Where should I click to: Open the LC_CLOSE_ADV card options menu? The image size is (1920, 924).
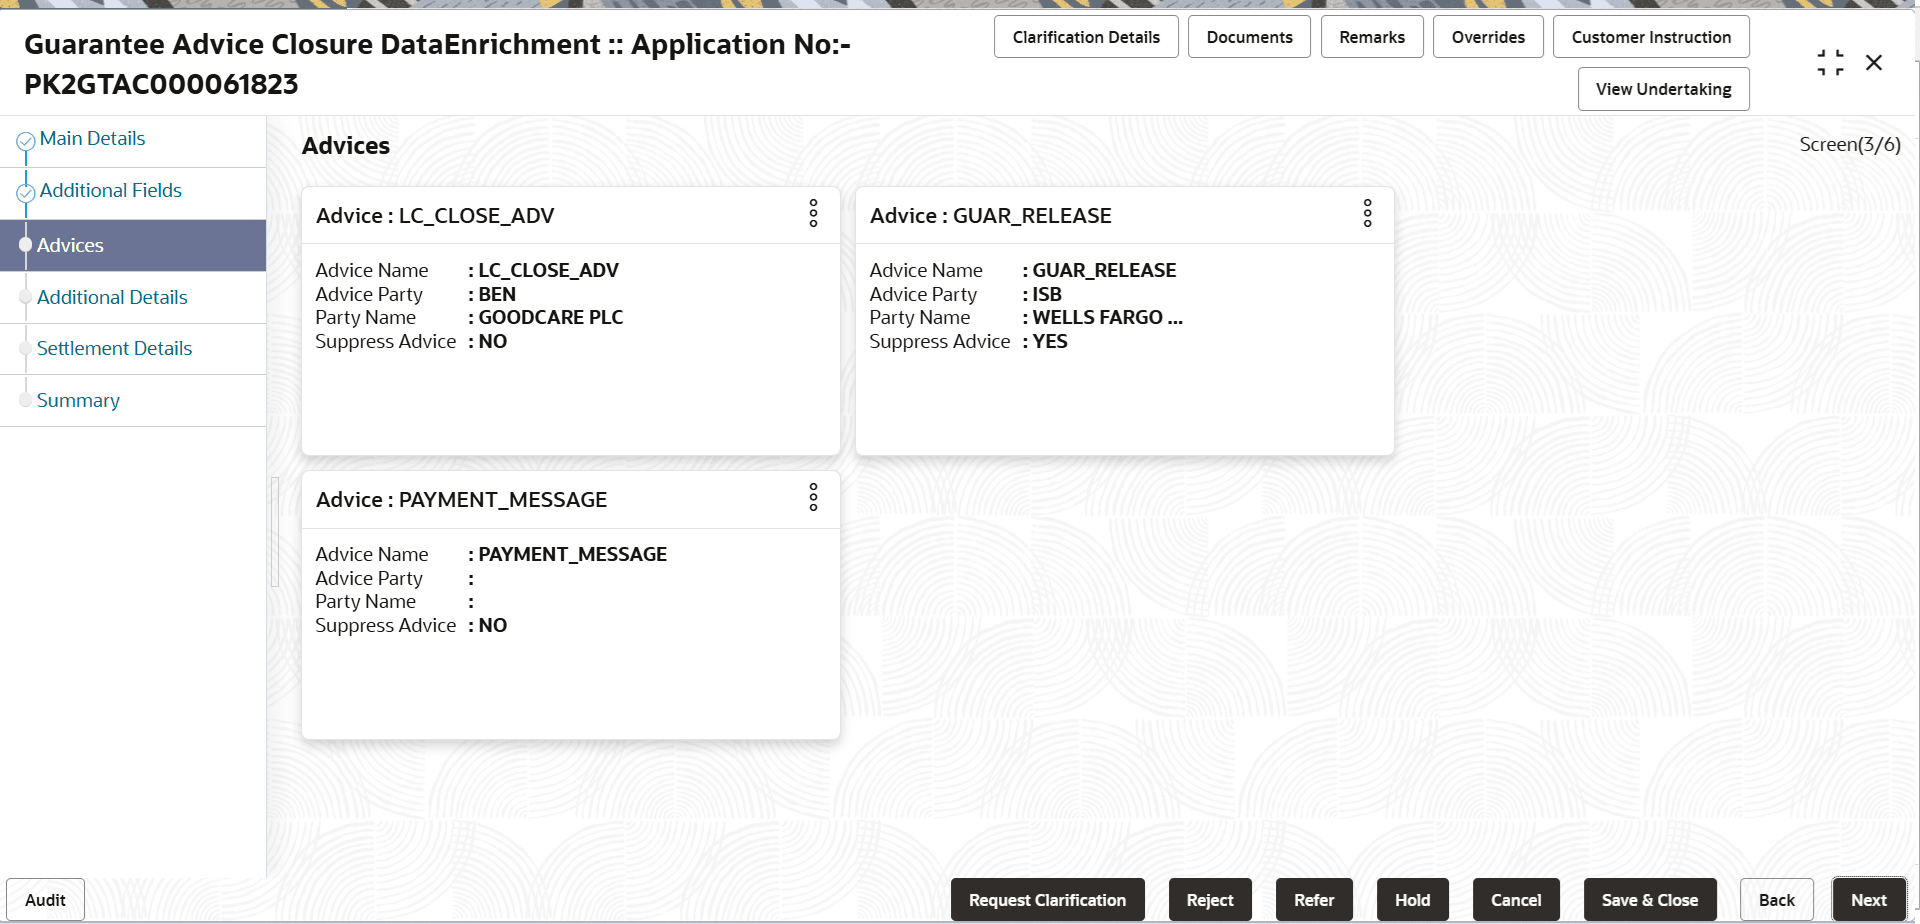tap(814, 213)
